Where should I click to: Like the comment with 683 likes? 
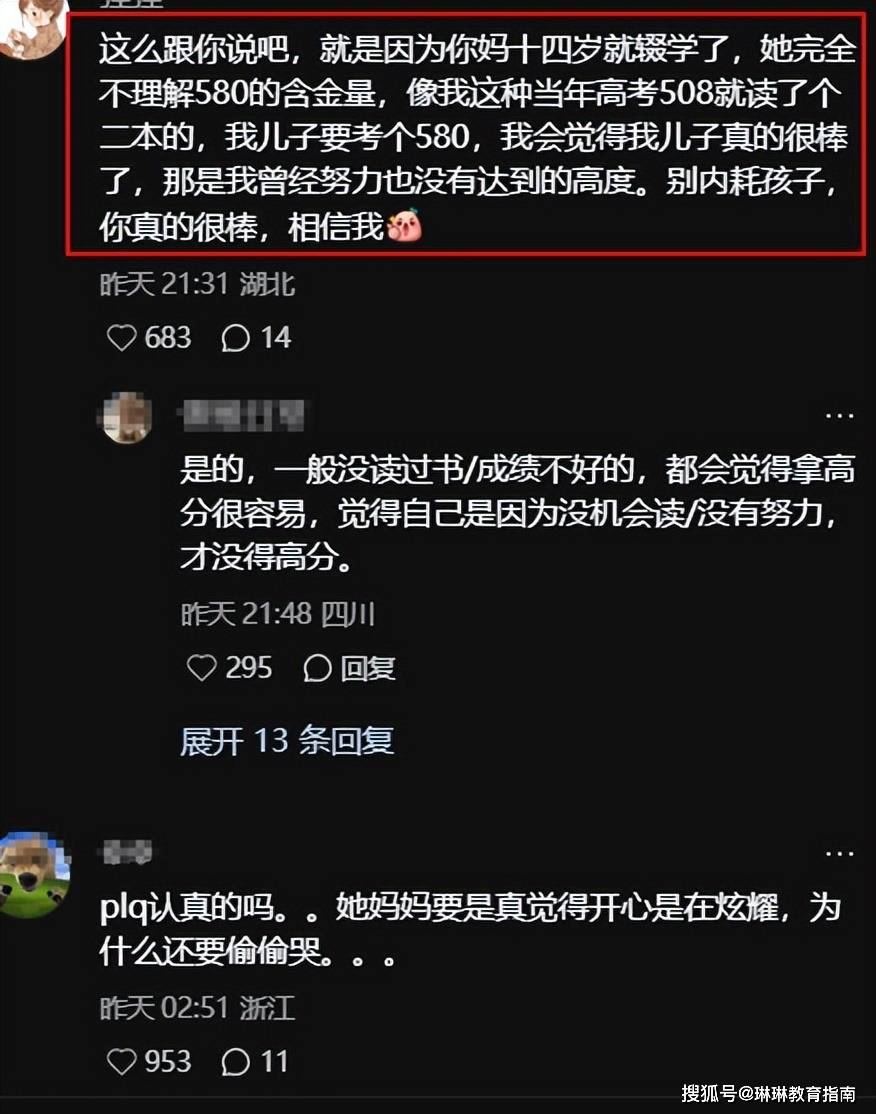tap(121, 337)
